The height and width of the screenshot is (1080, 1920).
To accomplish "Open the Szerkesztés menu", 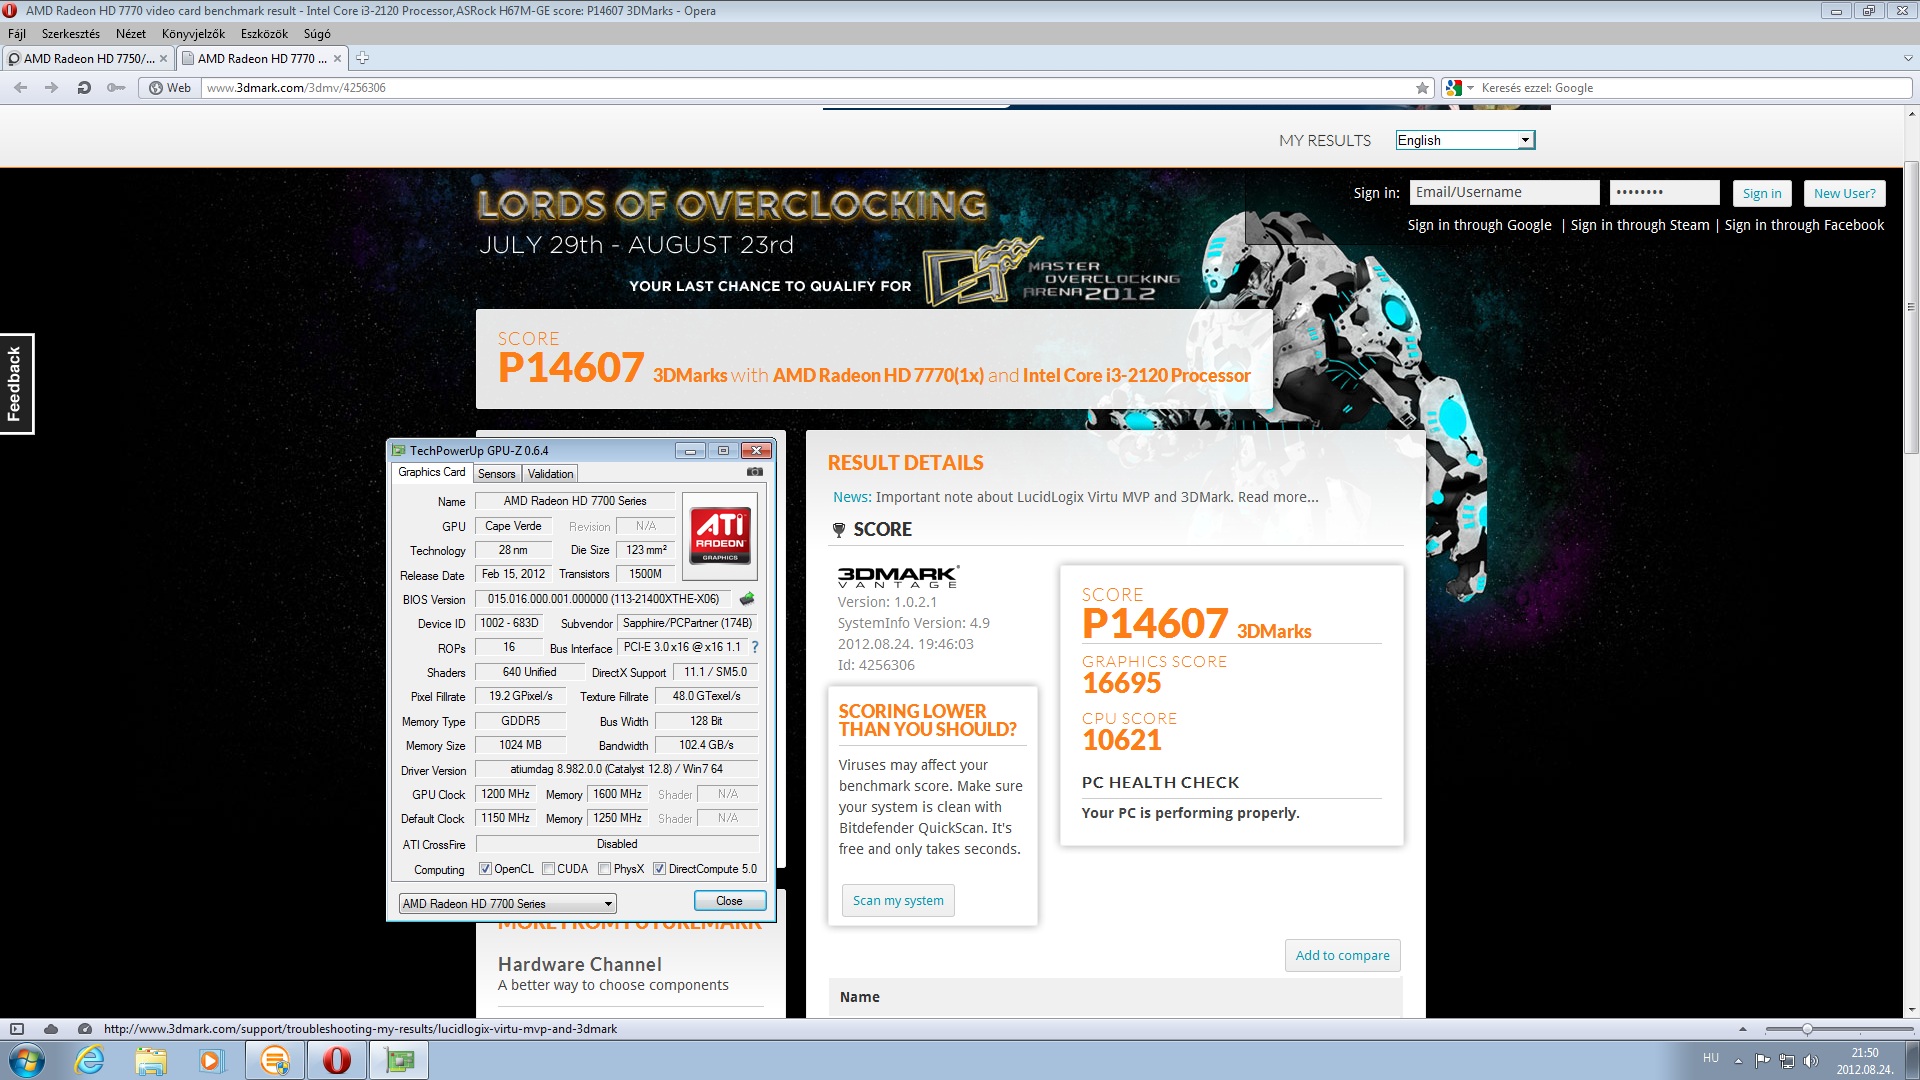I will (x=71, y=34).
